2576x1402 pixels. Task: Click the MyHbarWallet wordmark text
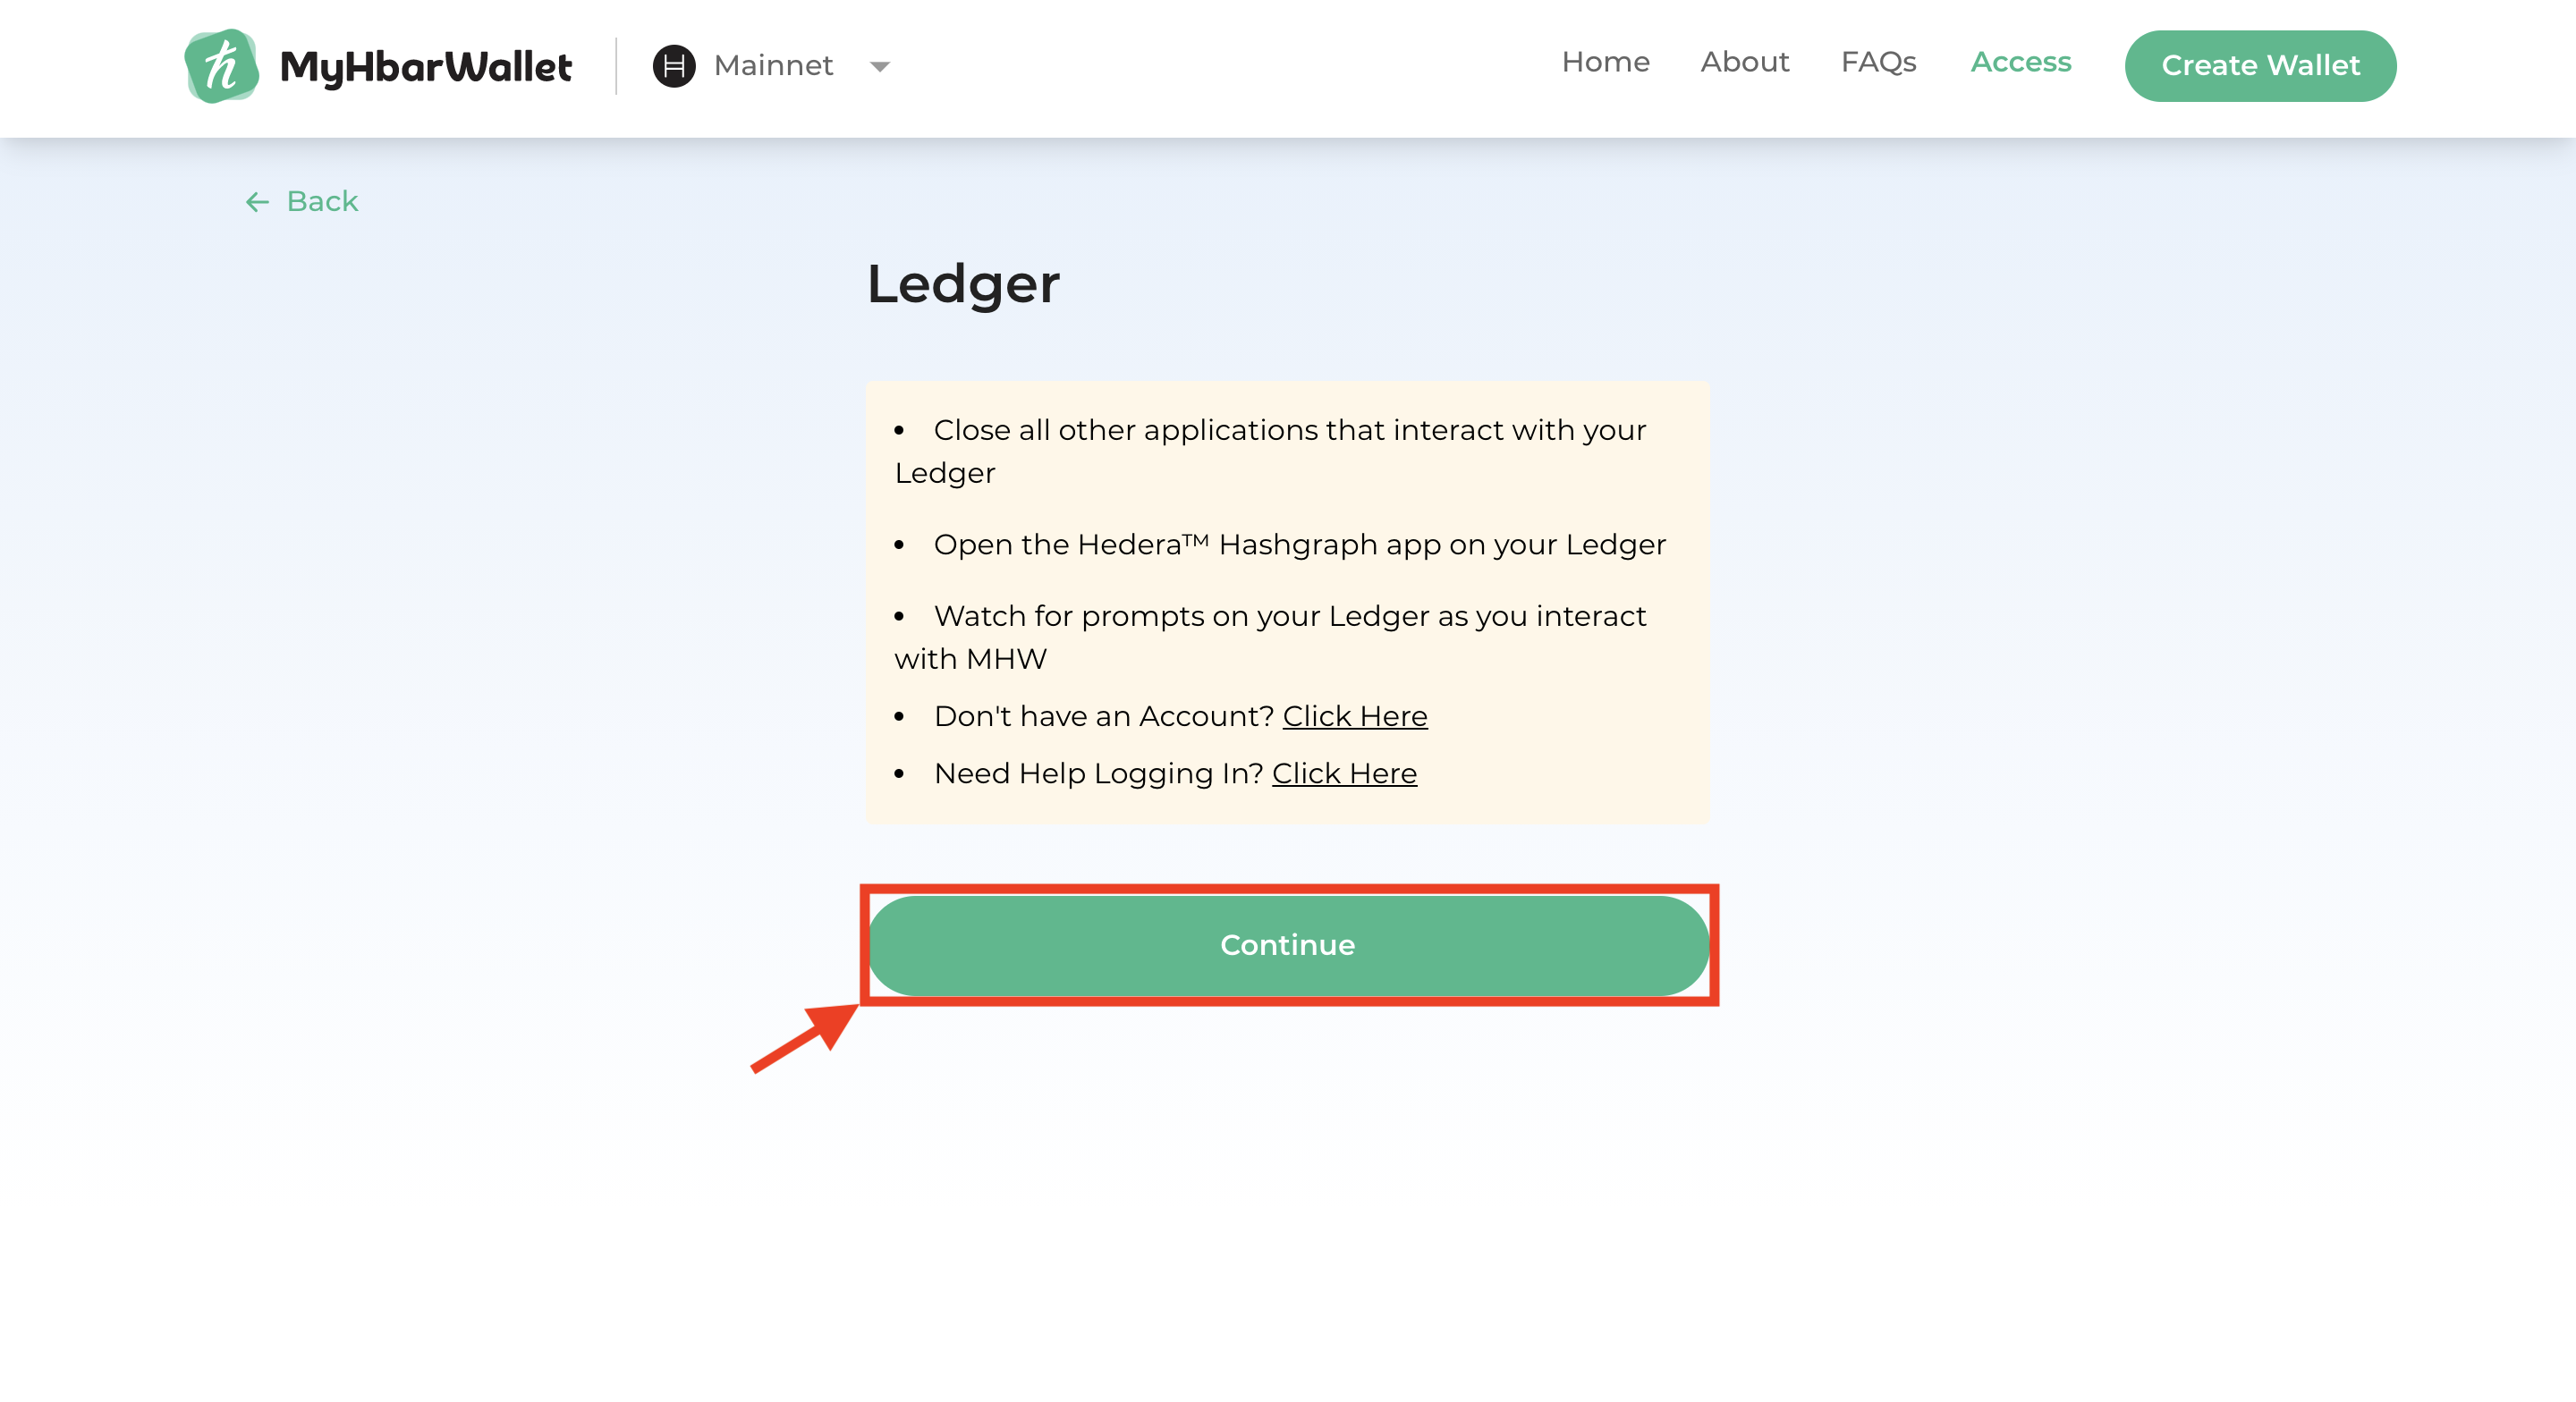(x=425, y=67)
